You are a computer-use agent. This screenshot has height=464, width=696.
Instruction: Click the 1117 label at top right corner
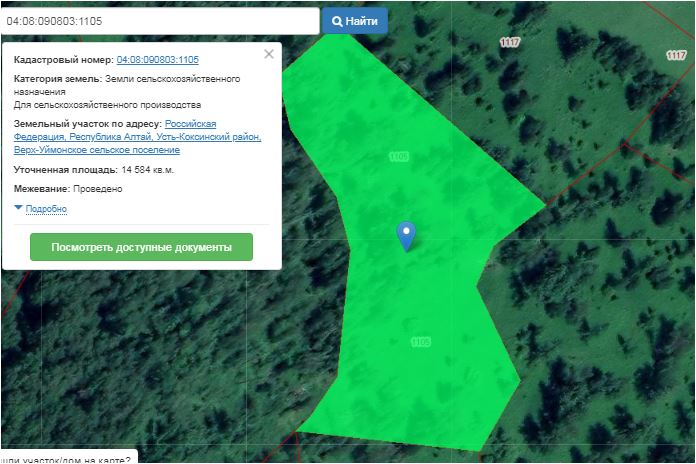[x=676, y=56]
